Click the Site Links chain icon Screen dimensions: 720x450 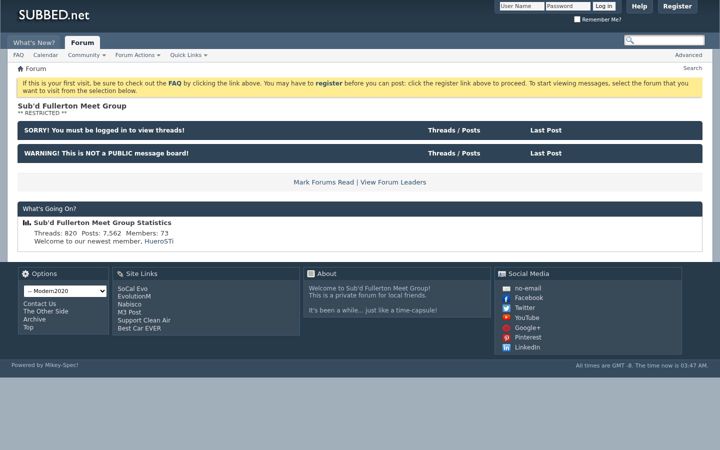pyautogui.click(x=120, y=274)
